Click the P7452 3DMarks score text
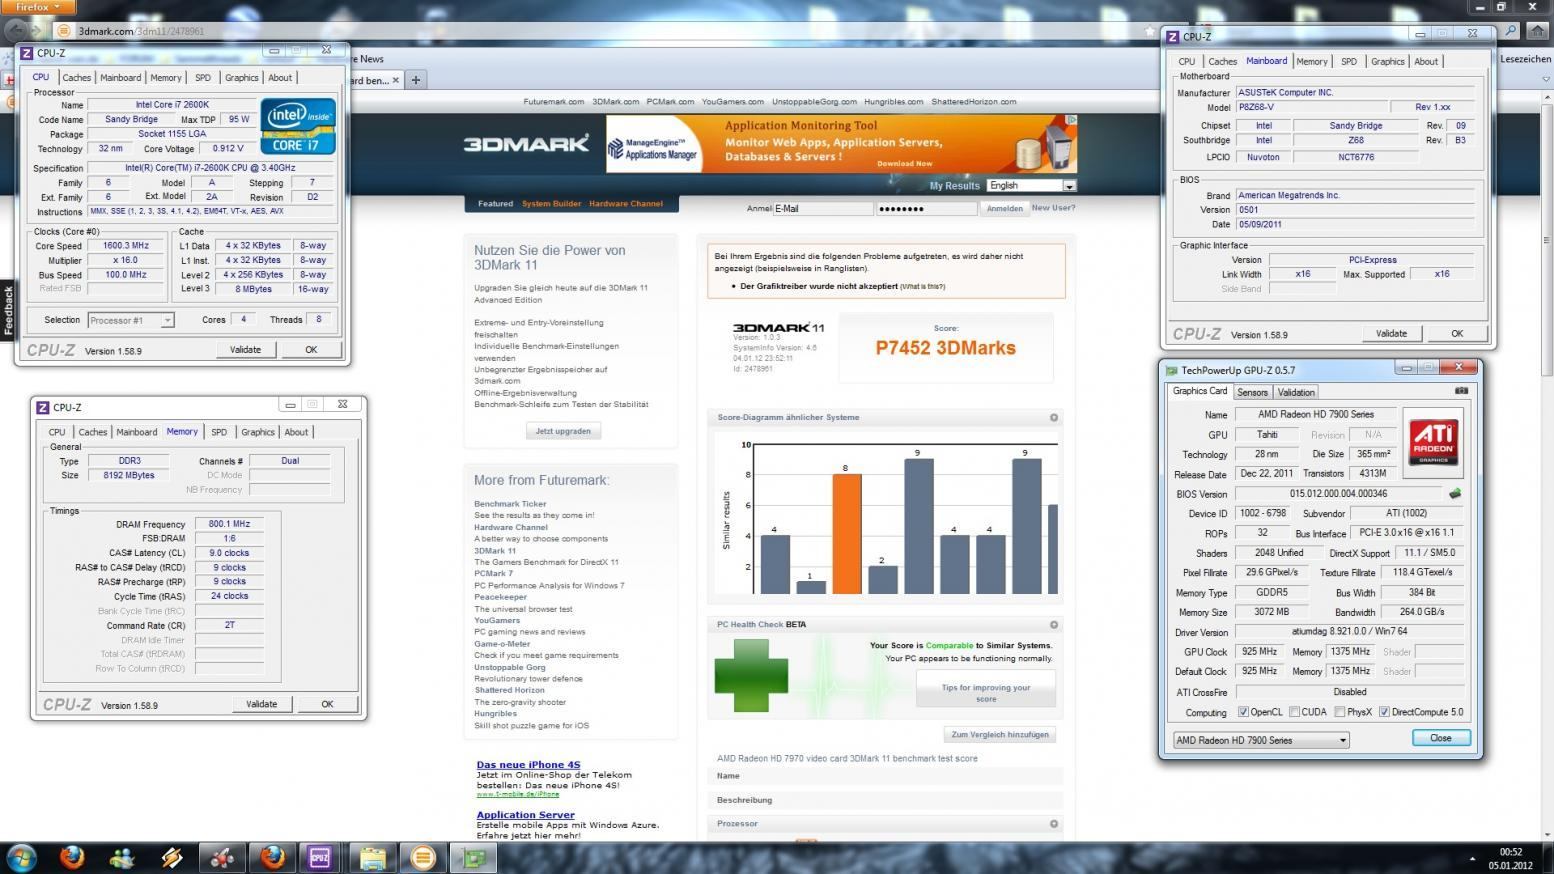1554x874 pixels. point(945,348)
